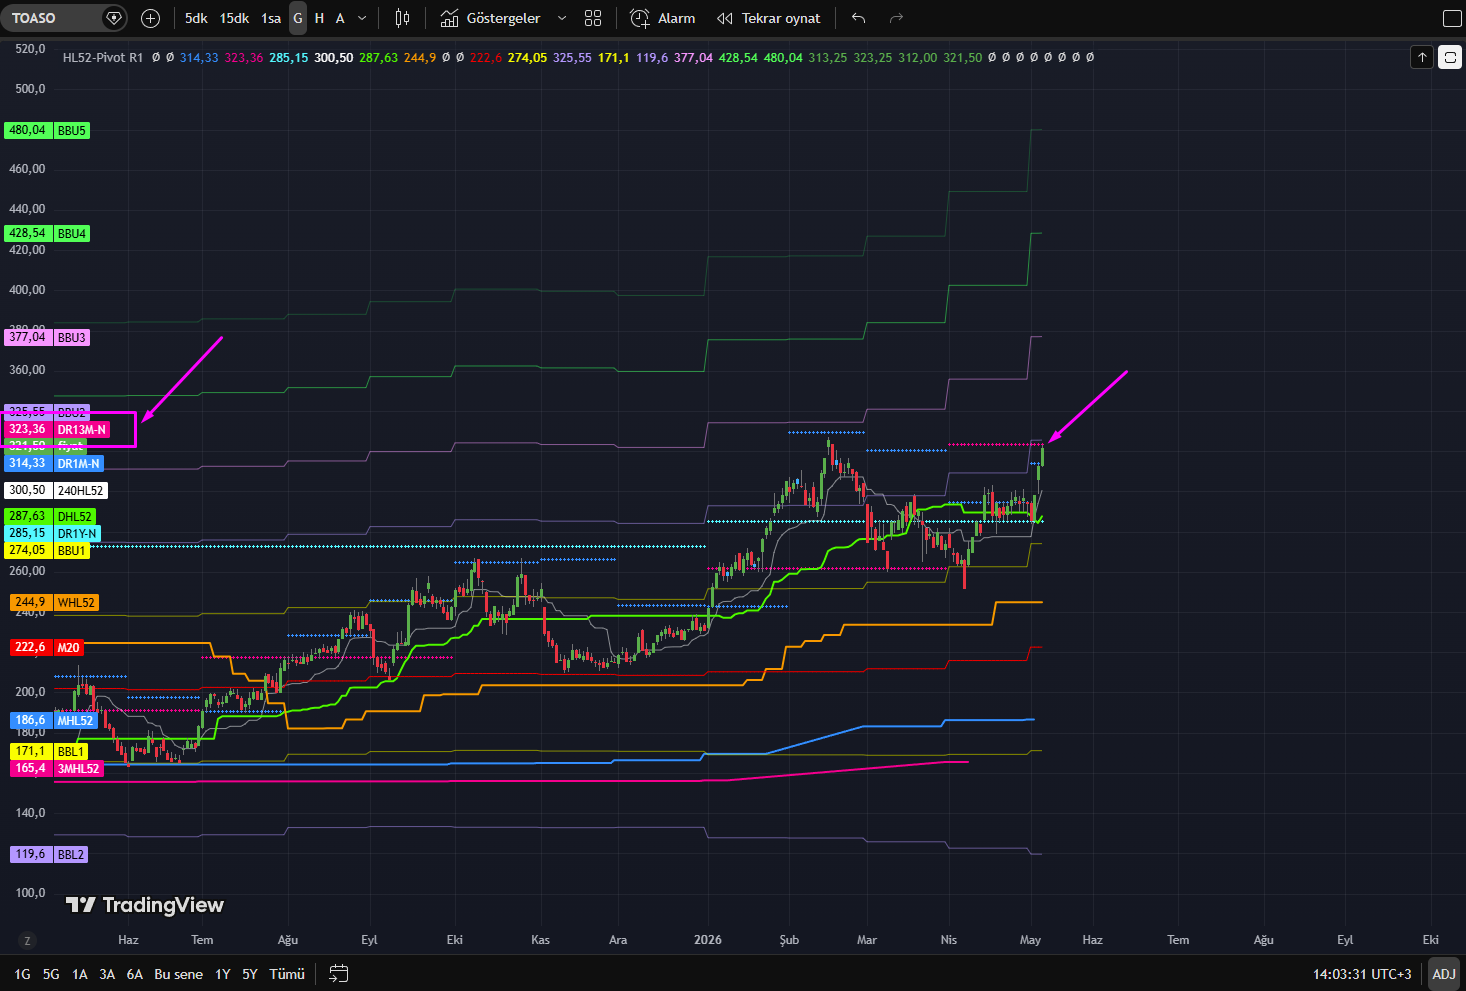Open the go-to-date calendar icon
The height and width of the screenshot is (991, 1466).
339,974
